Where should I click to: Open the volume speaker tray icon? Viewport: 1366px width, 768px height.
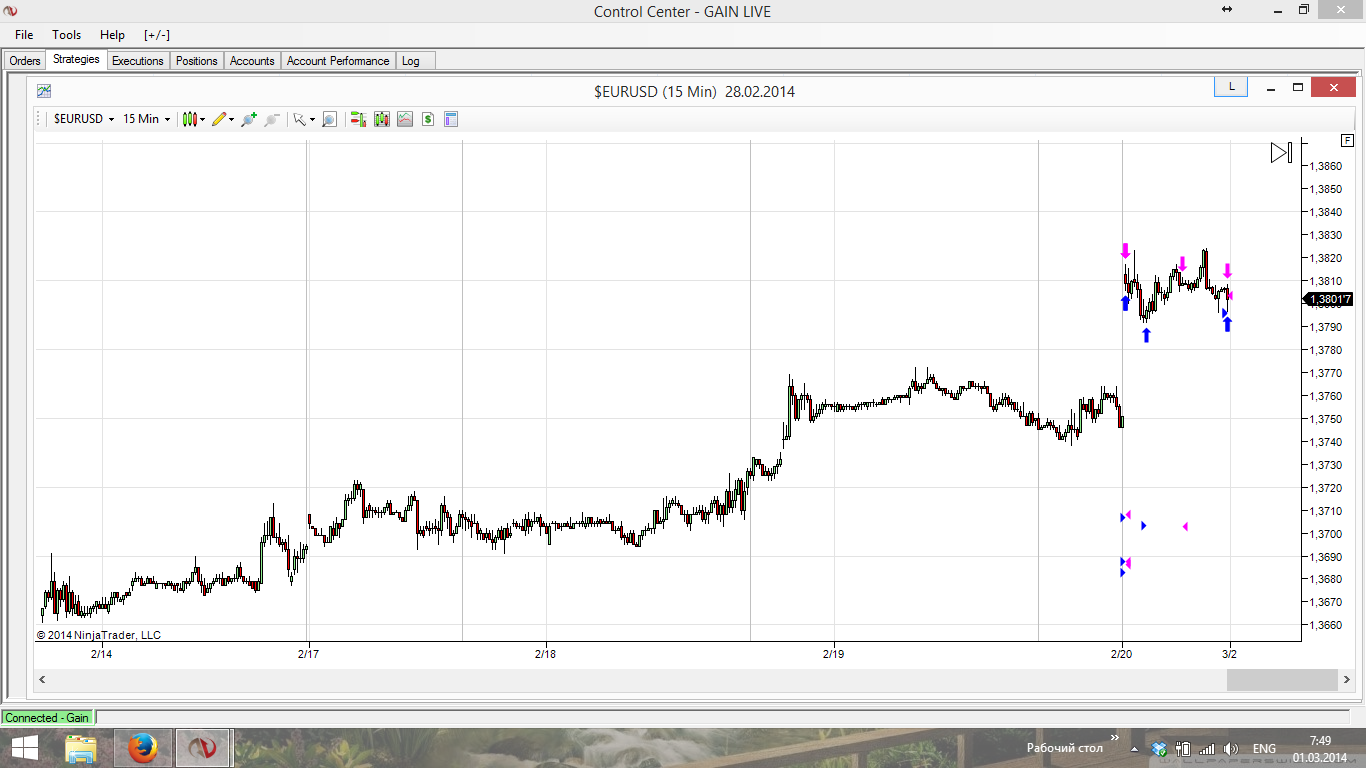pyautogui.click(x=1231, y=748)
